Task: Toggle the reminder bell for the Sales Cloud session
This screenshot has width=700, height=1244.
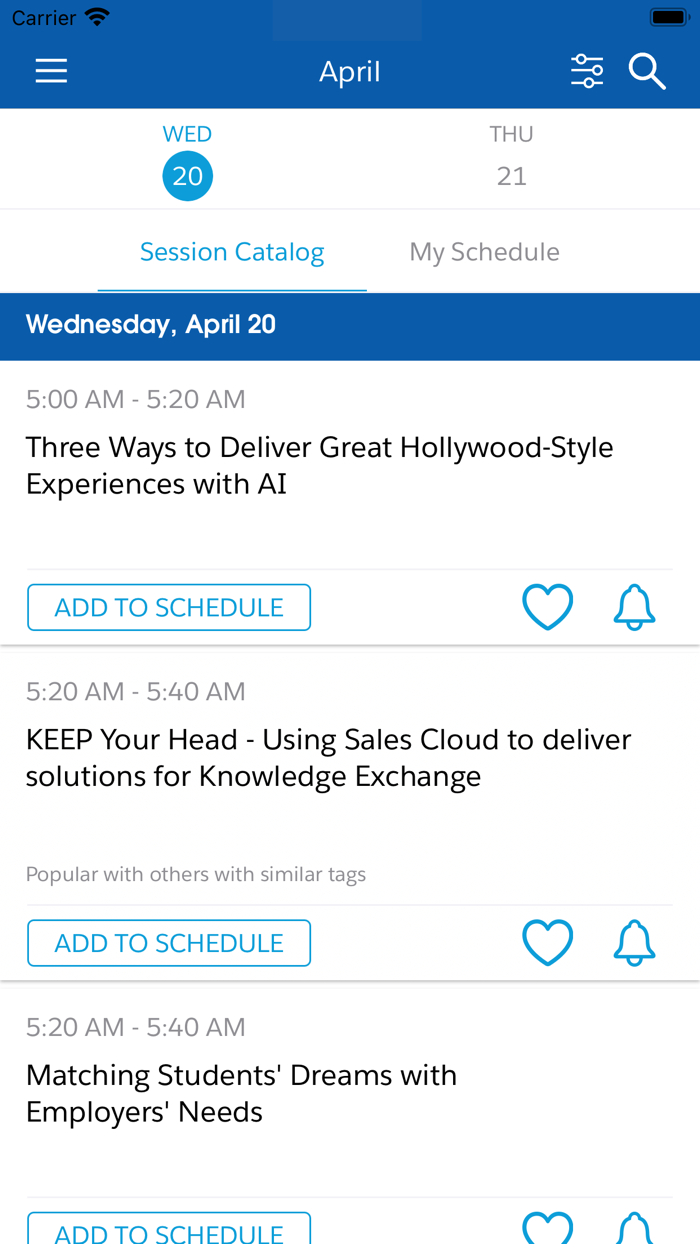Action: (634, 941)
